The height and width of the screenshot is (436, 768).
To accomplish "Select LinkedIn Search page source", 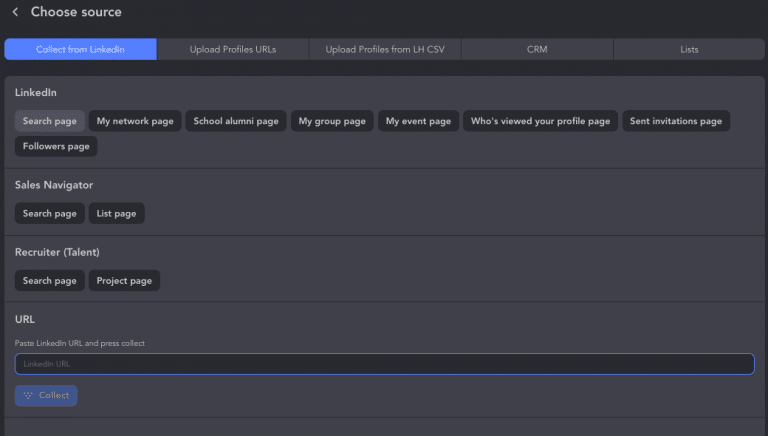I will (50, 121).
